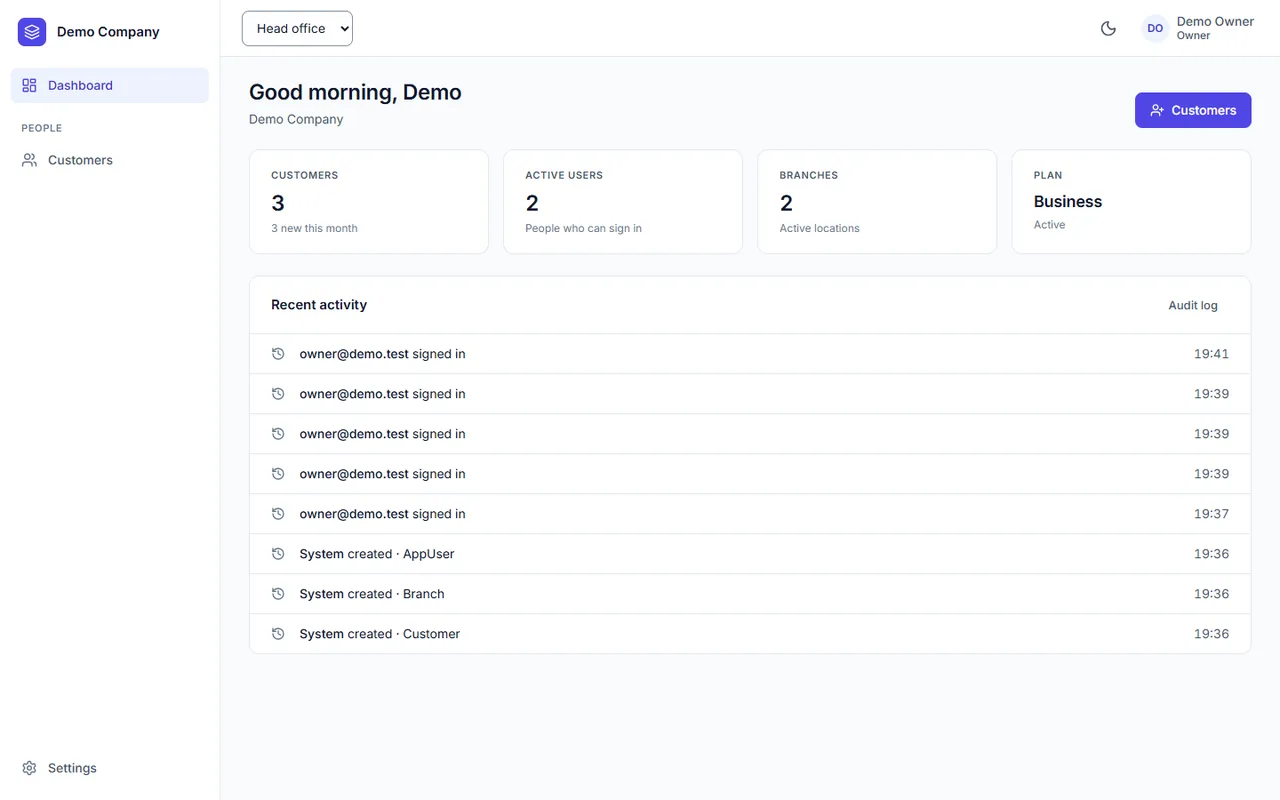
Task: Click the sidebar Customers people icon
Action: (x=29, y=160)
